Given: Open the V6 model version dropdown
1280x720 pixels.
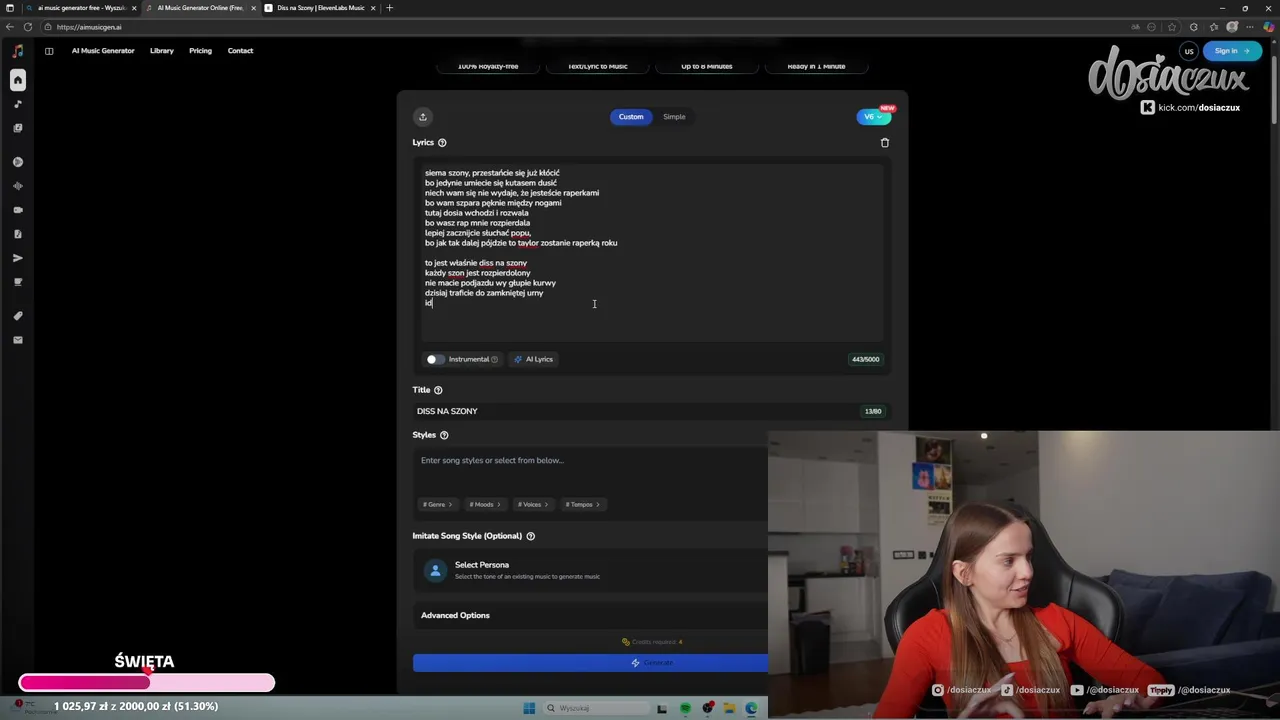Looking at the screenshot, I should coord(874,117).
